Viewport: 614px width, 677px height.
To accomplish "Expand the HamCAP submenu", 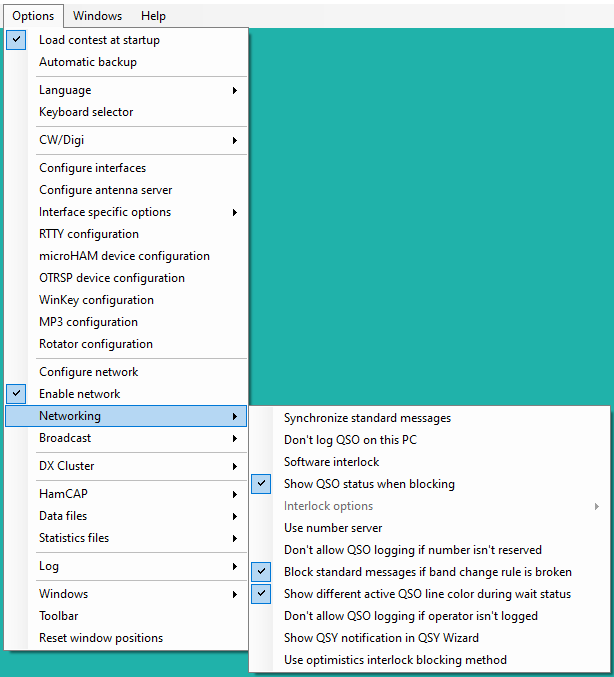I will tap(126, 494).
